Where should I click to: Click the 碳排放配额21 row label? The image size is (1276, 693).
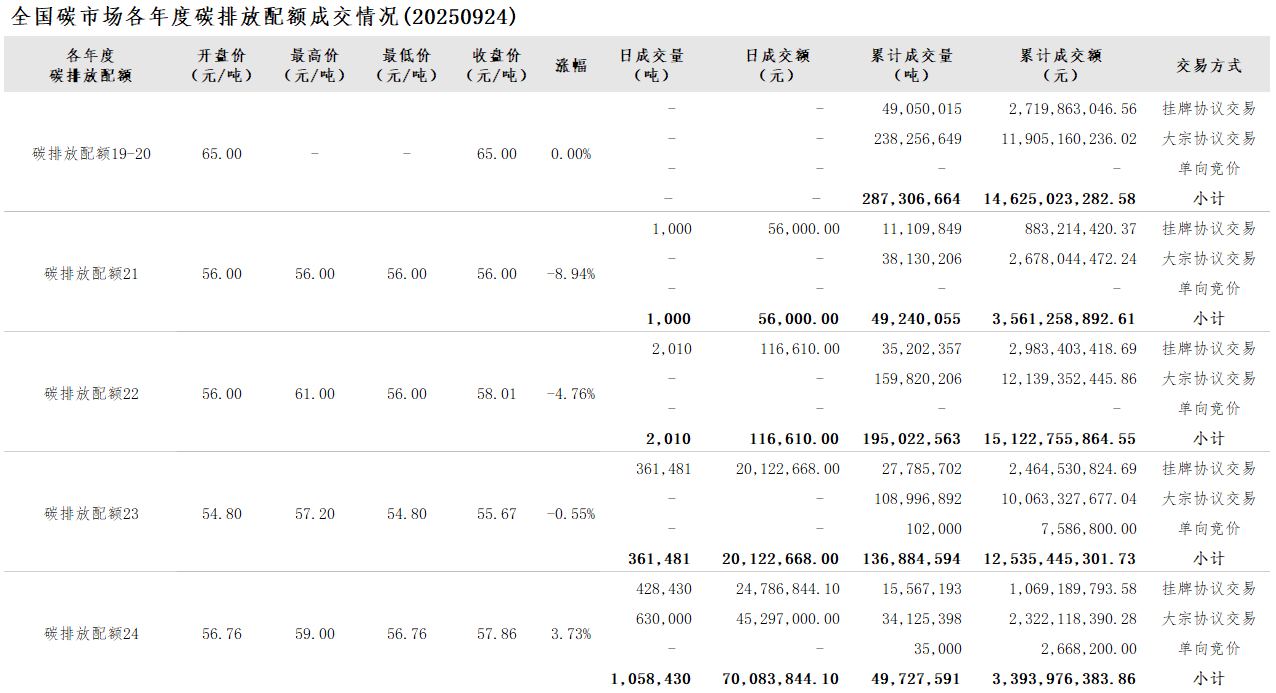point(91,274)
